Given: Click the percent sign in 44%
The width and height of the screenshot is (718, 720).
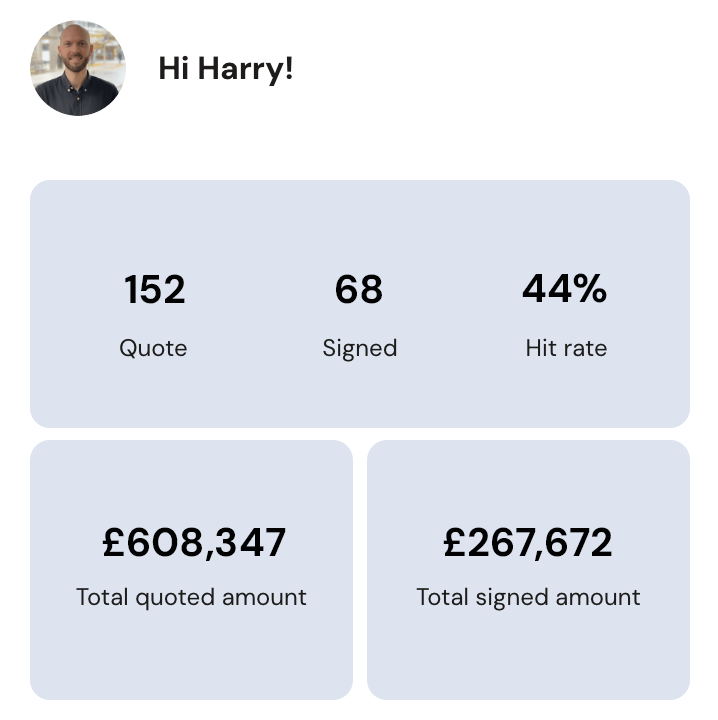Looking at the screenshot, I should [590, 290].
